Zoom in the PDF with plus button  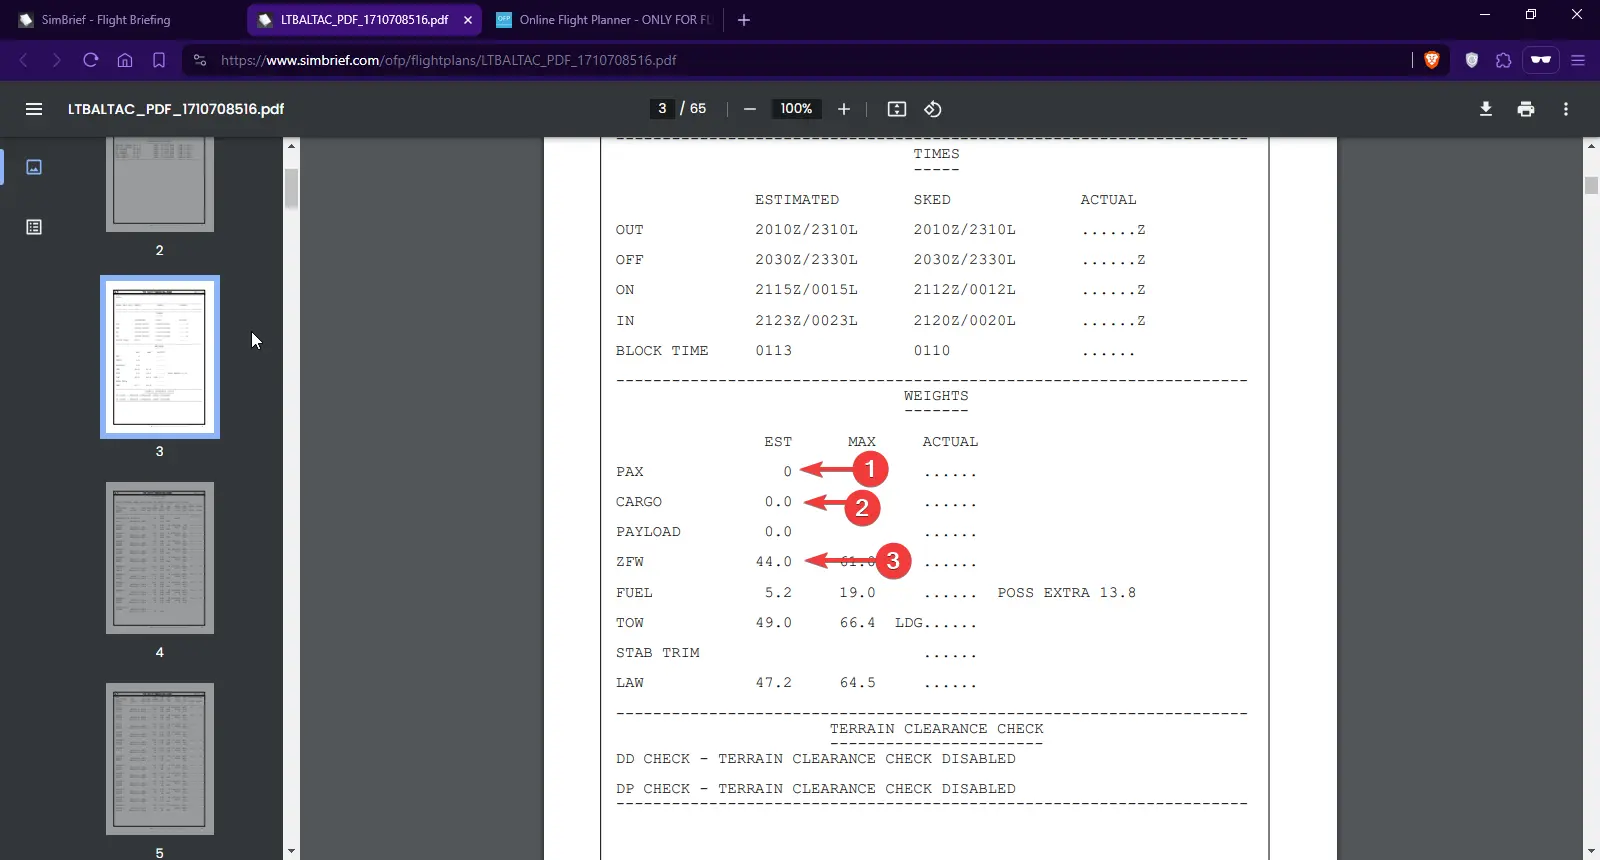coord(844,109)
